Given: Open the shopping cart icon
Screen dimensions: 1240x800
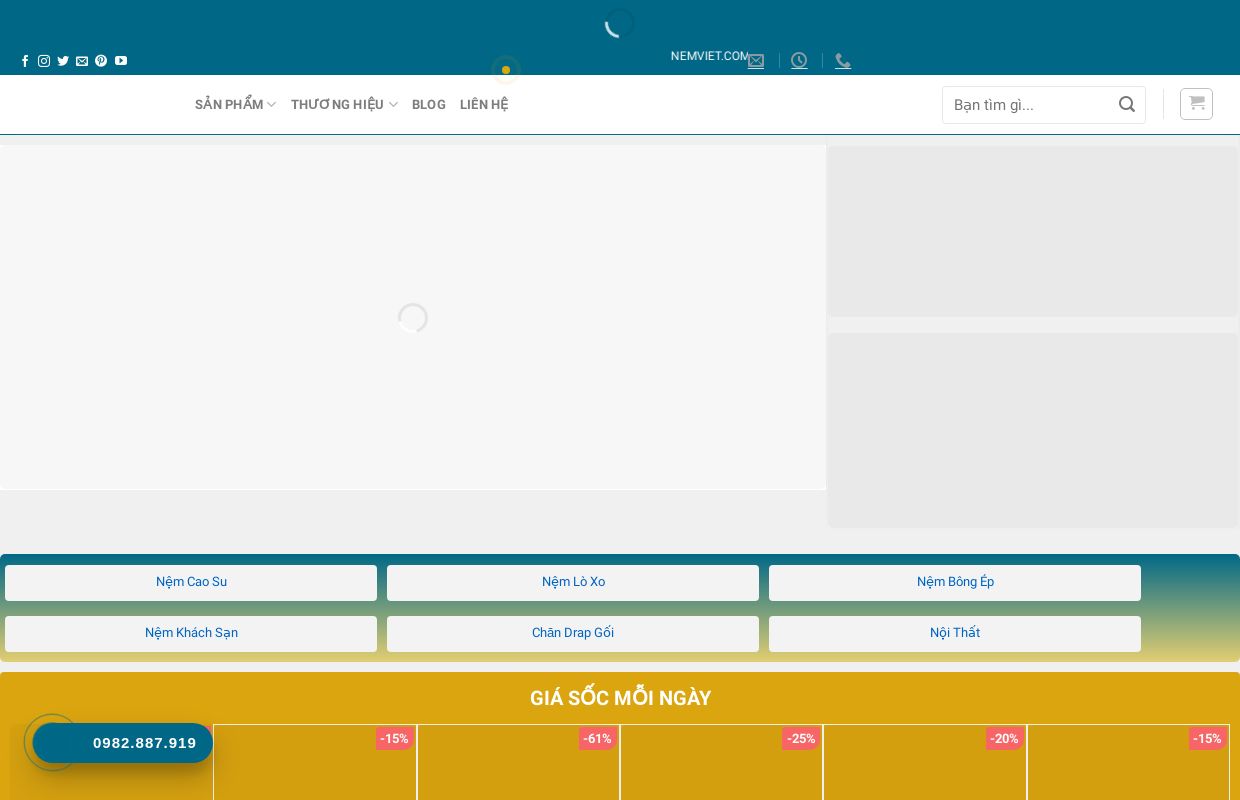Looking at the screenshot, I should (1196, 104).
